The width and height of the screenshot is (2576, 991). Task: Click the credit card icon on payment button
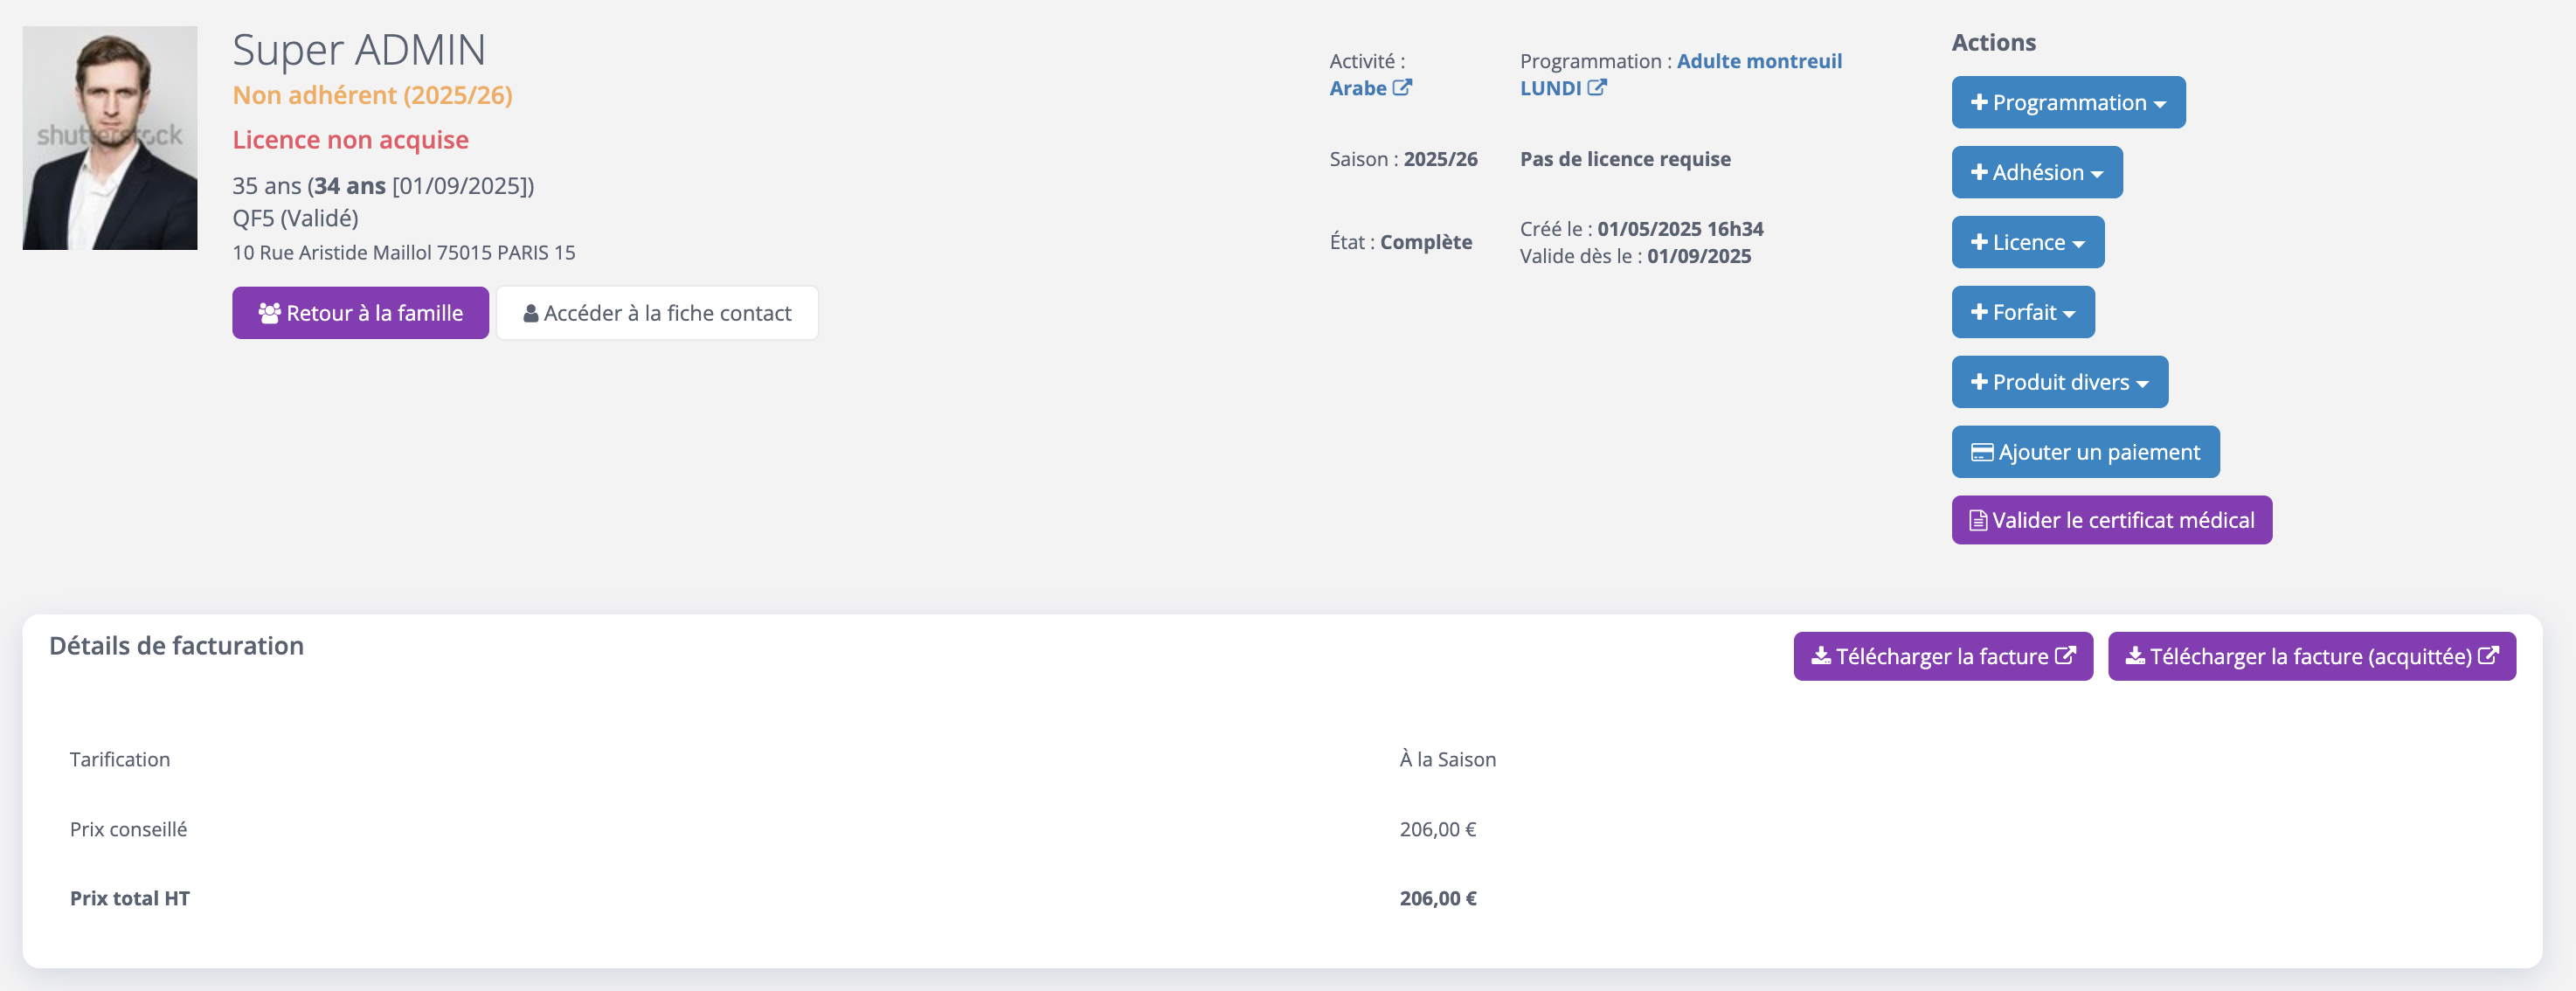pyautogui.click(x=1981, y=453)
